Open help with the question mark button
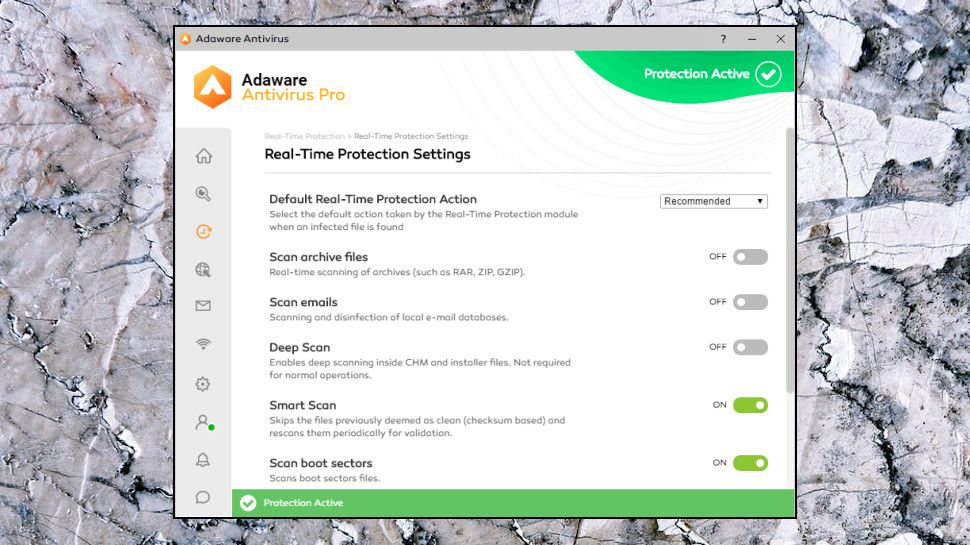The width and height of the screenshot is (970, 545). coord(723,39)
